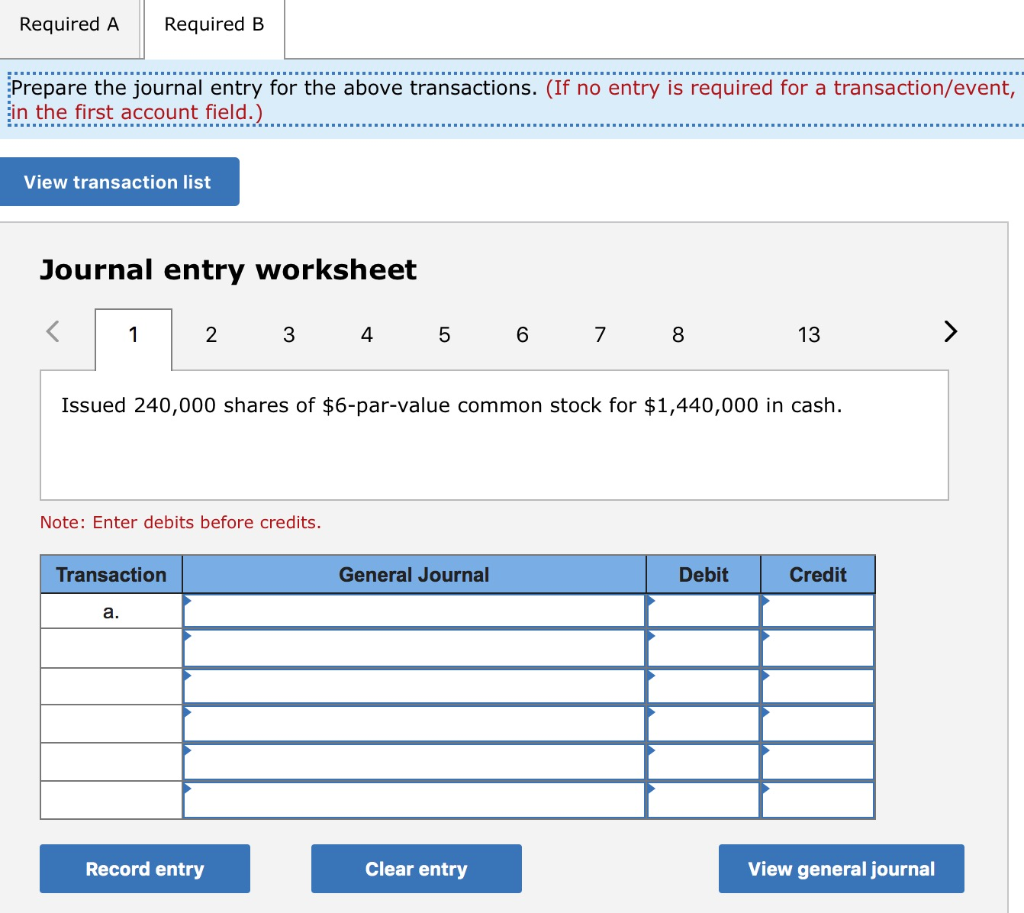Click the Credit field in row a.
The image size is (1024, 913).
pos(818,611)
